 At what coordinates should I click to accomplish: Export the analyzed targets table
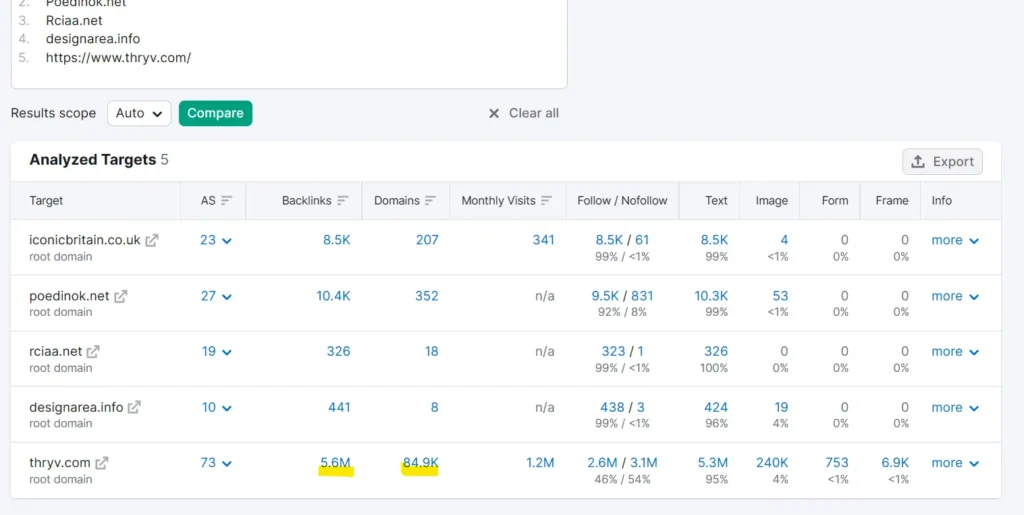(x=942, y=162)
